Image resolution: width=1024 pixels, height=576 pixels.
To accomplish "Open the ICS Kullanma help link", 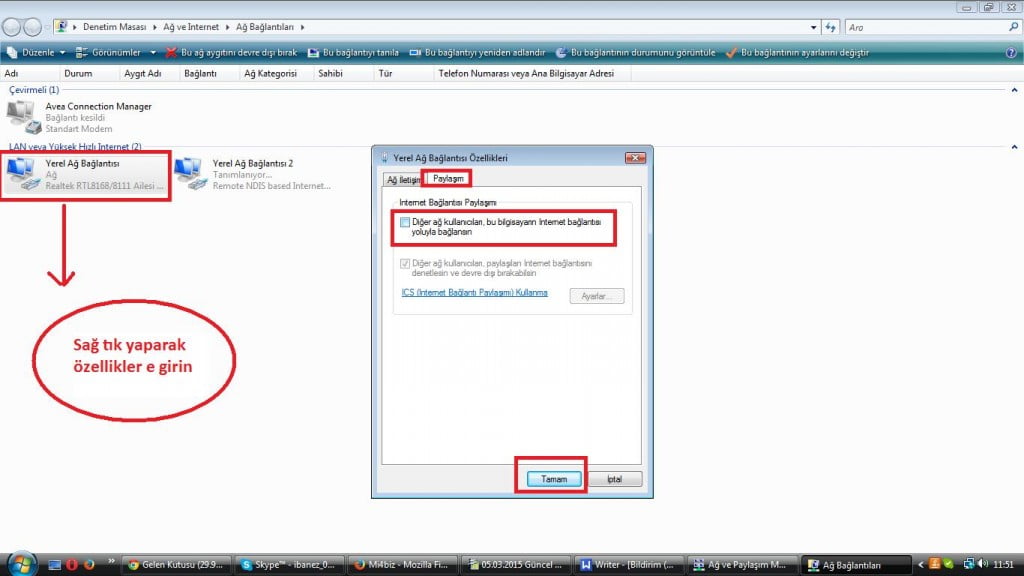I will [x=474, y=292].
